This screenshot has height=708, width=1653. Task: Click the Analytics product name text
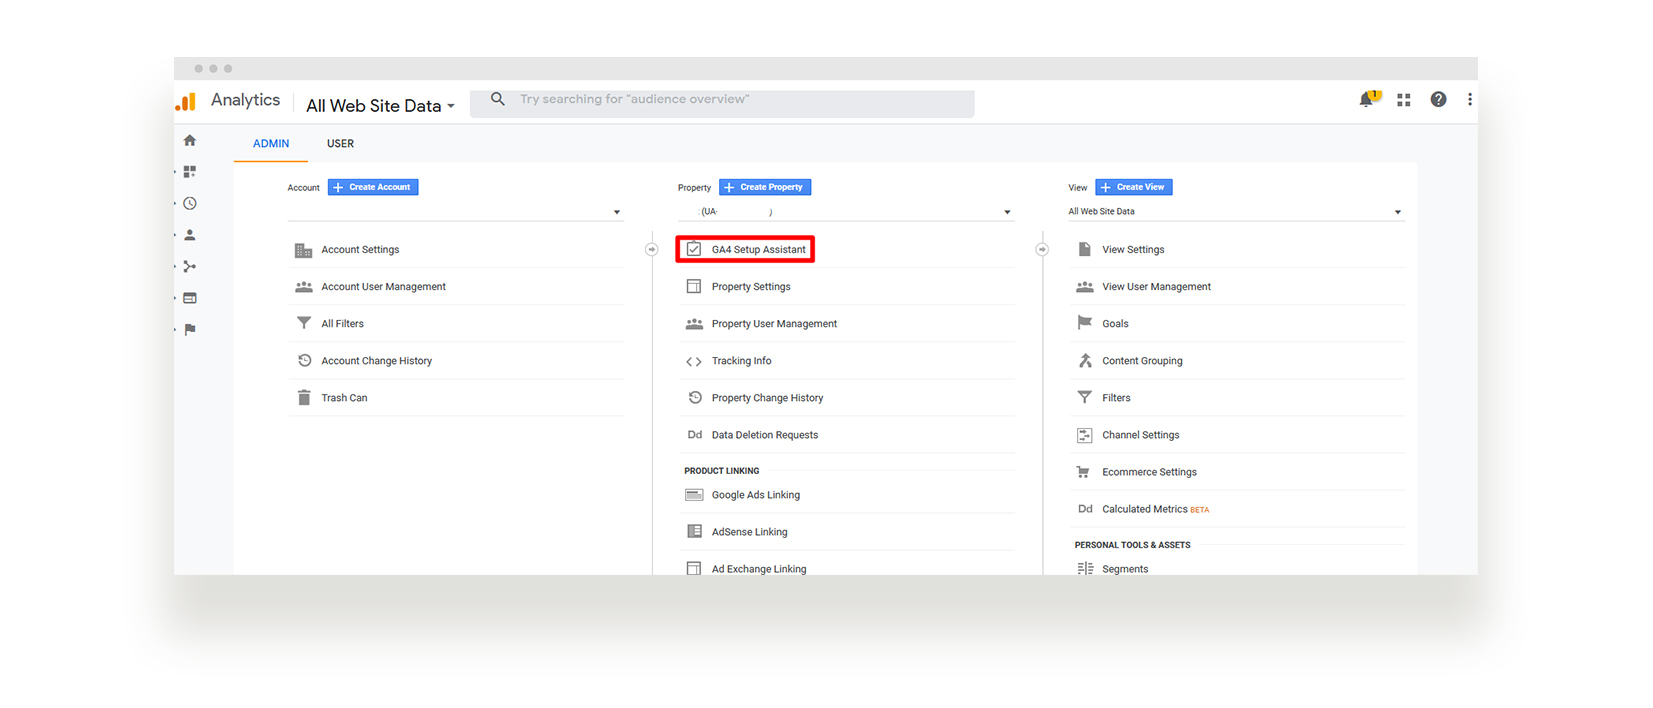245,100
